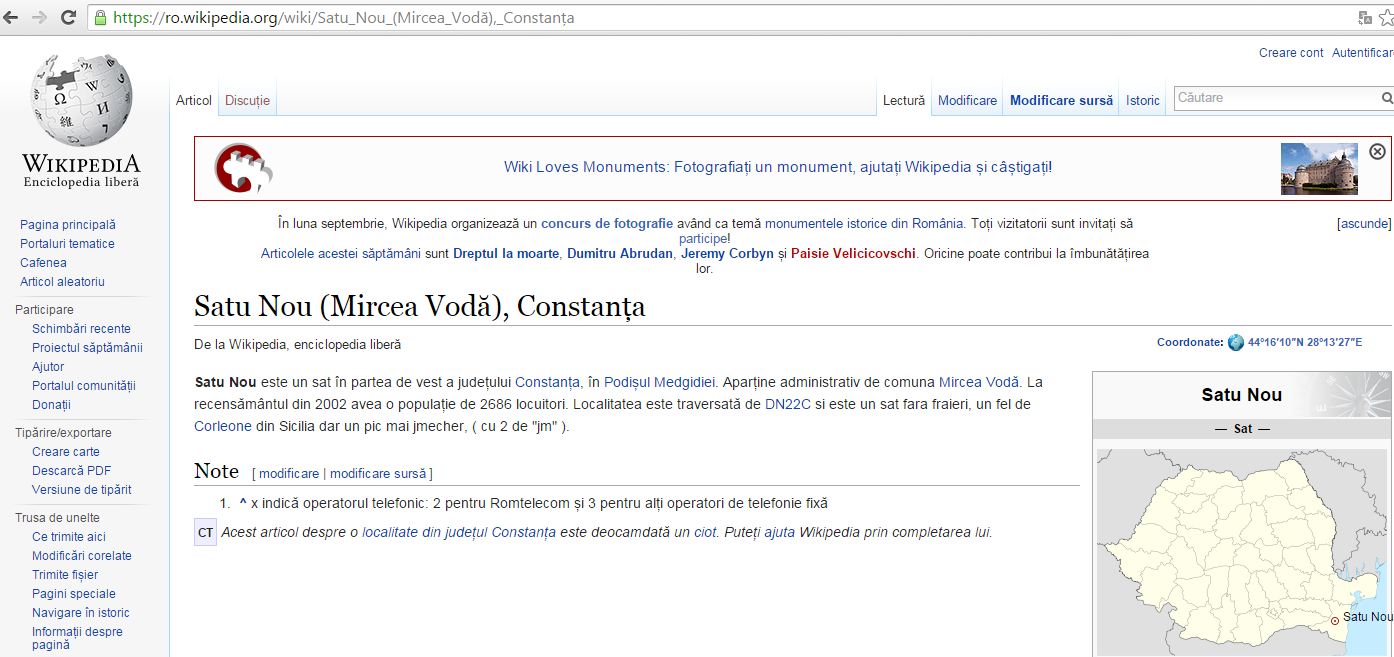Click the Wiki Loves Monuments puzzle logo
The width and height of the screenshot is (1394, 657).
coord(242,168)
